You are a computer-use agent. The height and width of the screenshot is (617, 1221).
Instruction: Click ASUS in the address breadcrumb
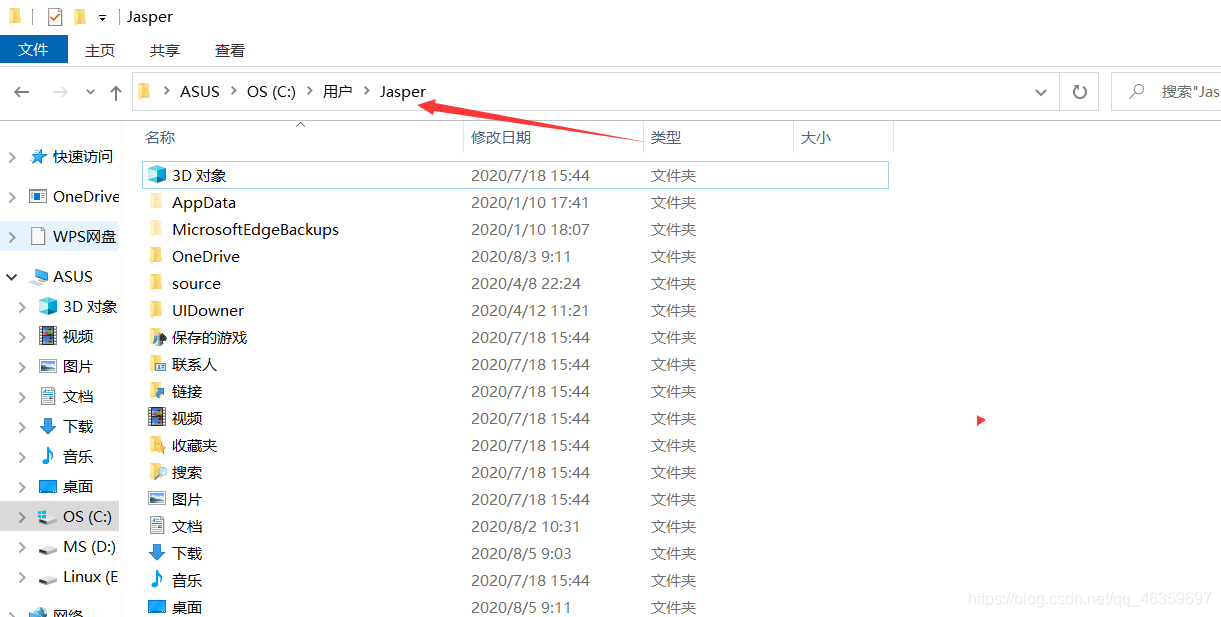[x=200, y=92]
